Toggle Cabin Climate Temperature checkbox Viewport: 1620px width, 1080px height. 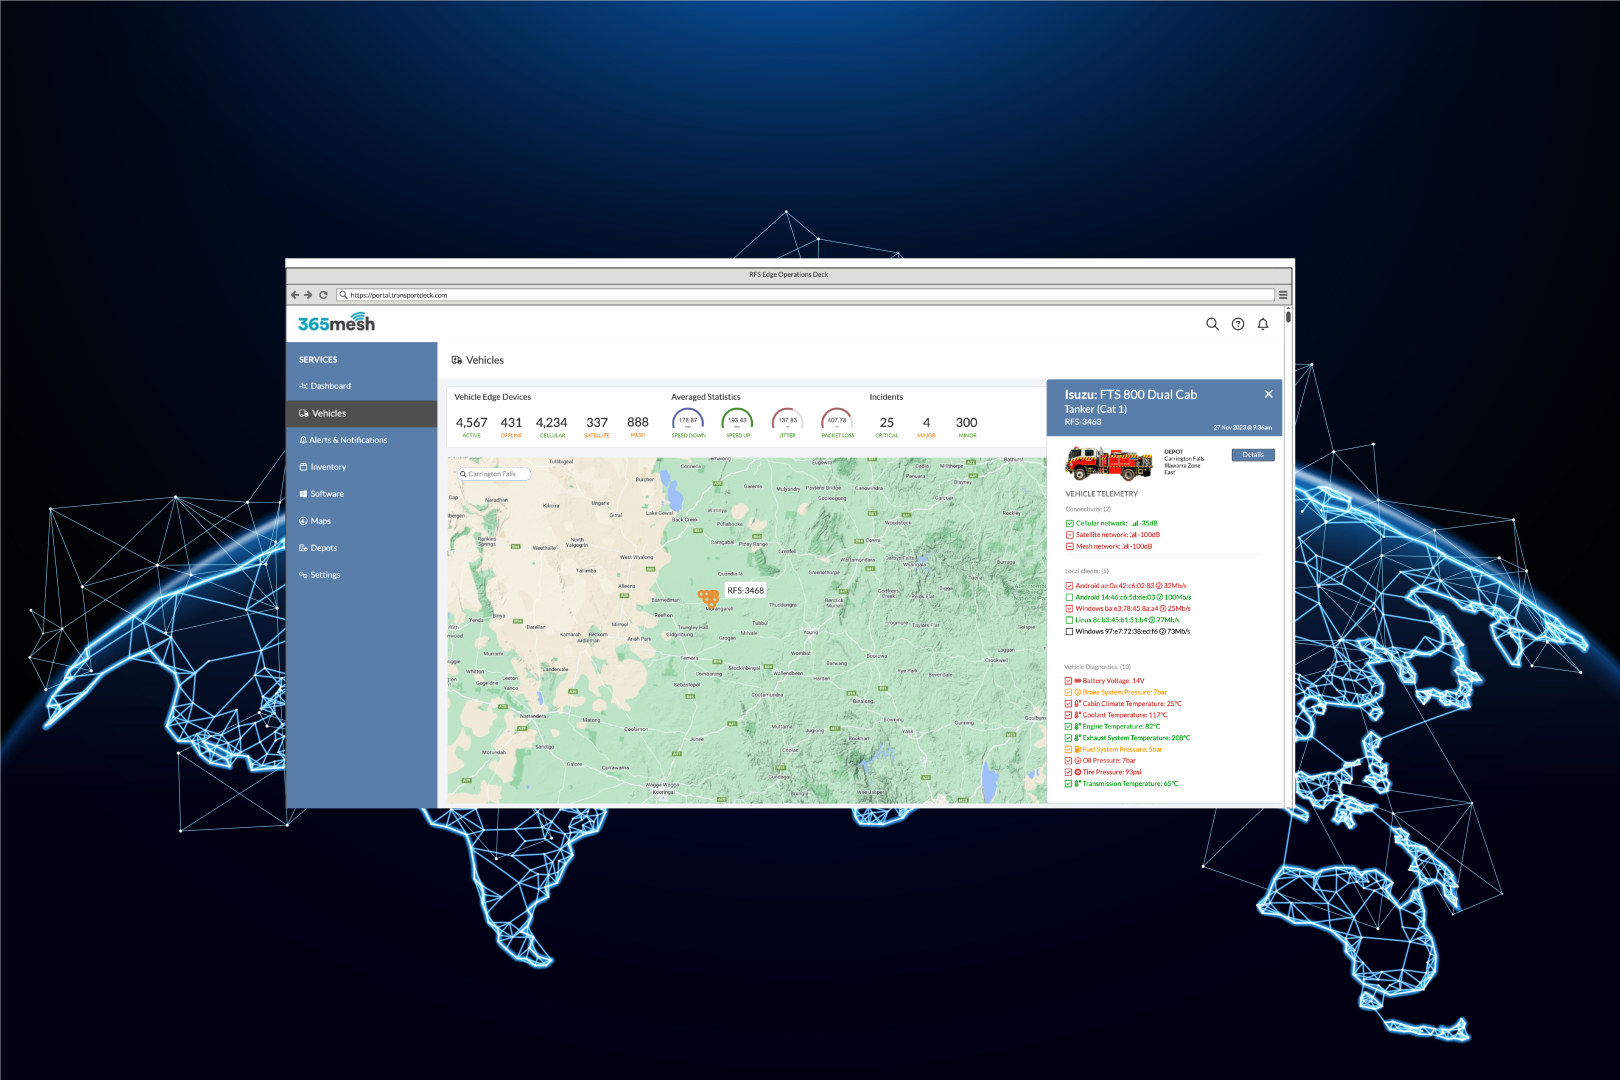click(x=1068, y=704)
